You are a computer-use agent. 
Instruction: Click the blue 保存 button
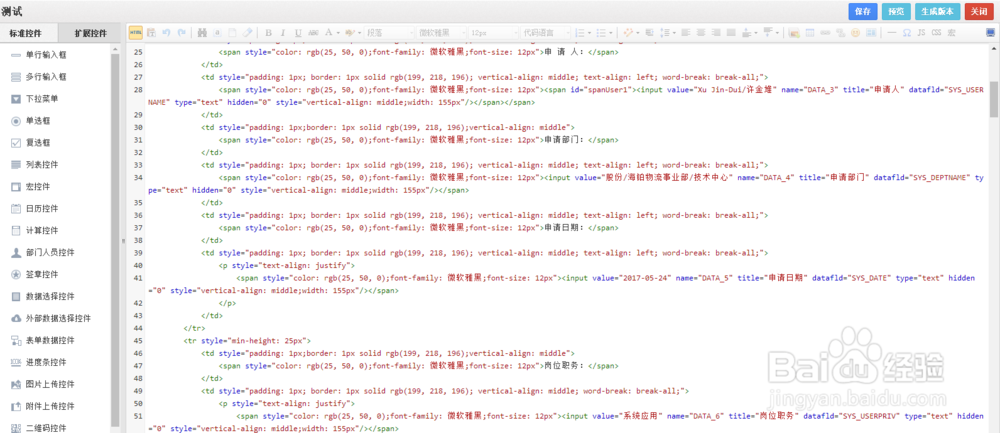(862, 11)
